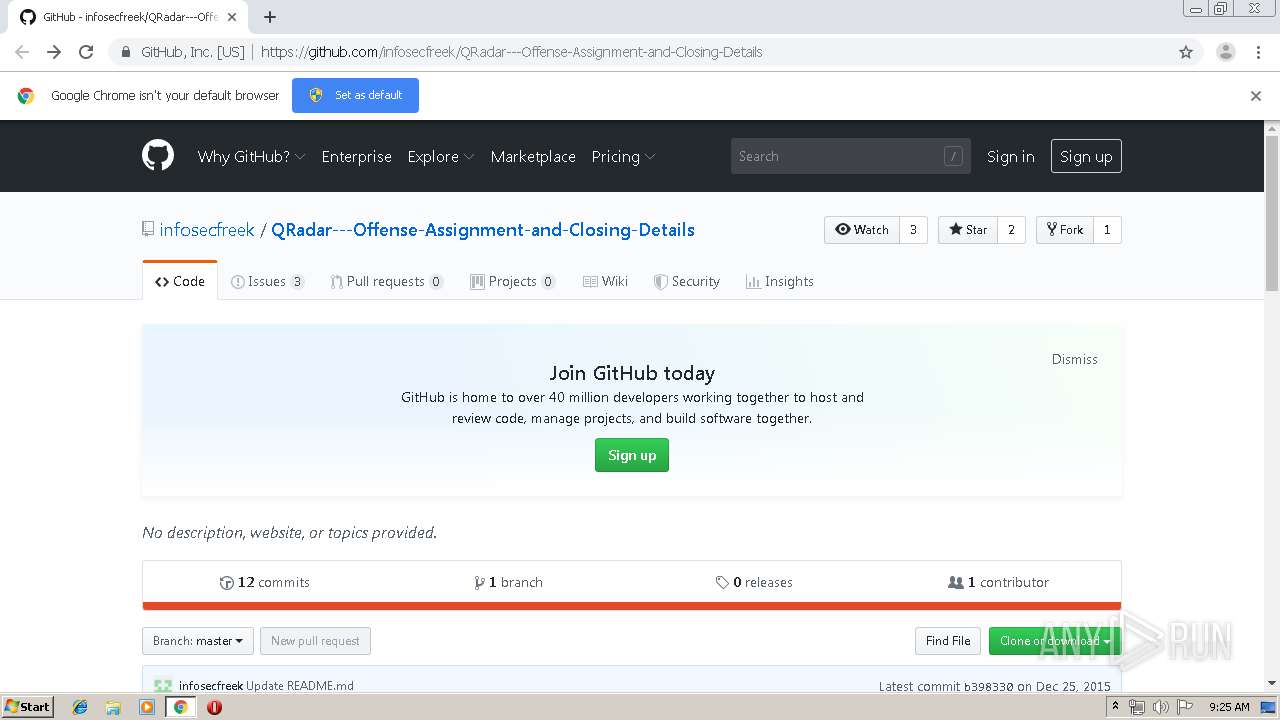Click the stargazers count 2

coord(1011,230)
